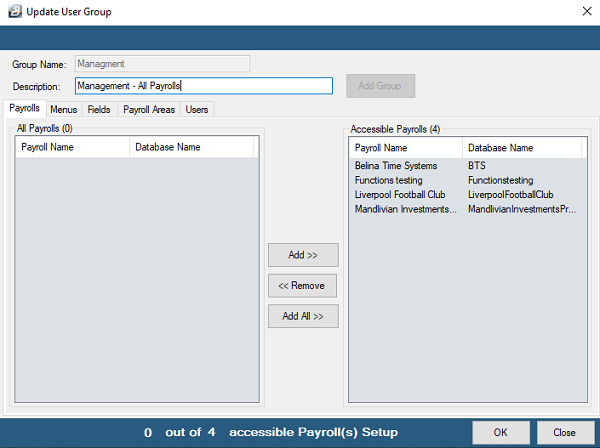The height and width of the screenshot is (448, 600).
Task: Click the application icon in title bar
Action: pyautogui.click(x=15, y=11)
